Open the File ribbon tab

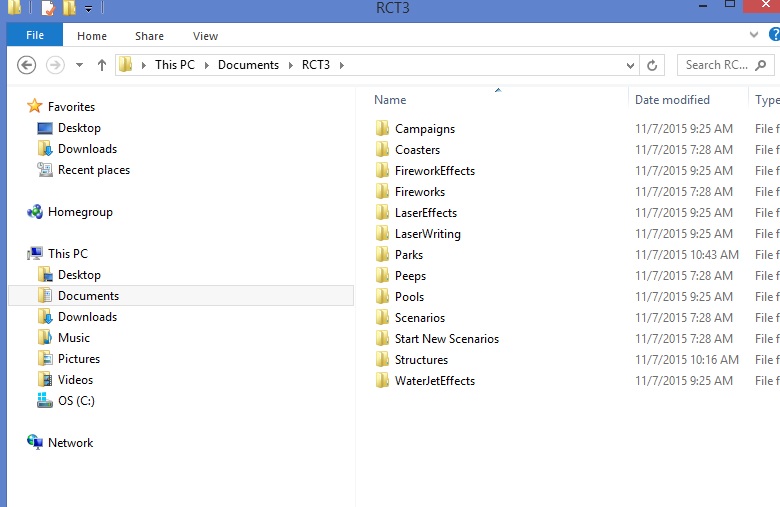click(x=35, y=36)
